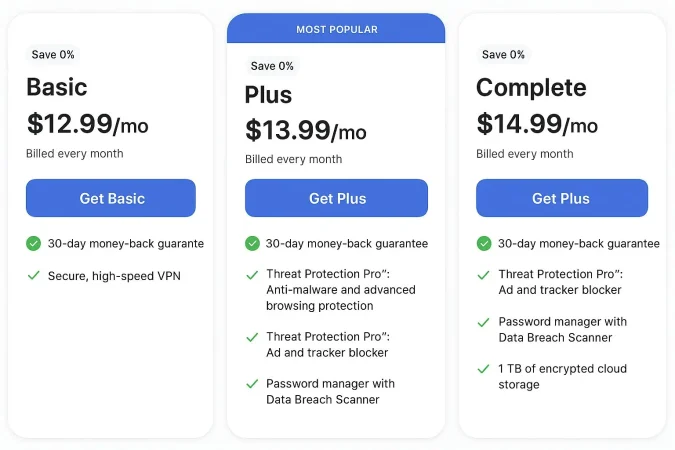Click checkmark beside 1 TB encrypted cloud storage
Image resolution: width=675 pixels, height=450 pixels.
[484, 369]
